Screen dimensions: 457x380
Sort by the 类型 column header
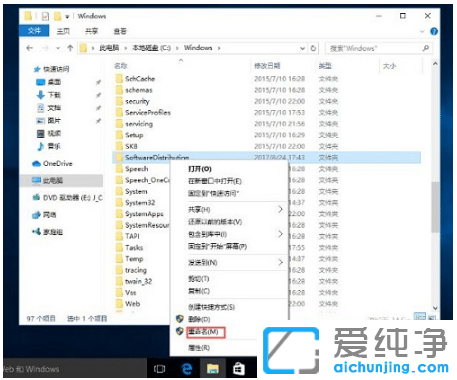click(x=325, y=66)
